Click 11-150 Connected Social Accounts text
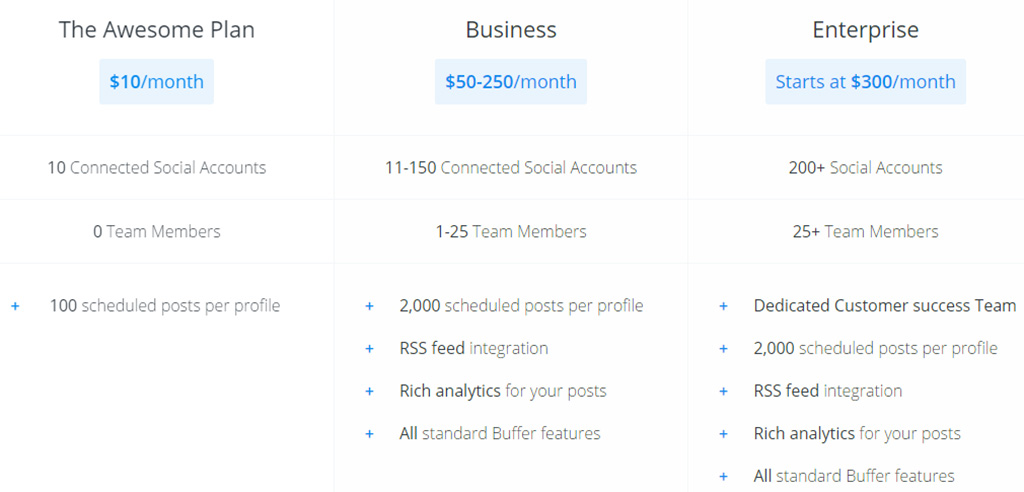The image size is (1024, 492). (510, 168)
